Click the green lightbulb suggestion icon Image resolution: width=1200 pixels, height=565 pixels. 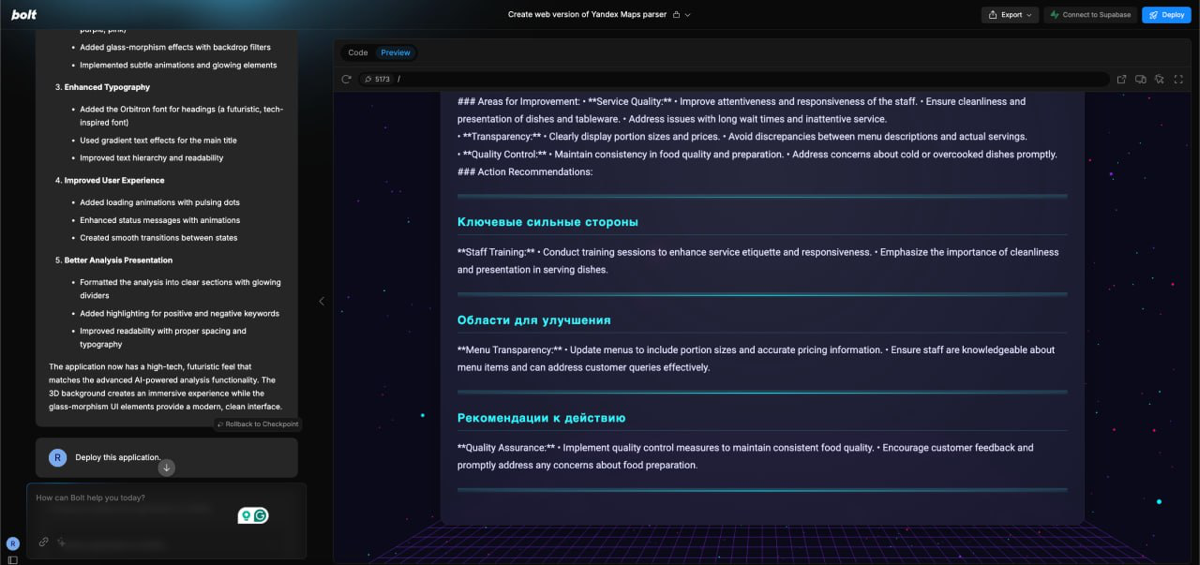coord(245,516)
